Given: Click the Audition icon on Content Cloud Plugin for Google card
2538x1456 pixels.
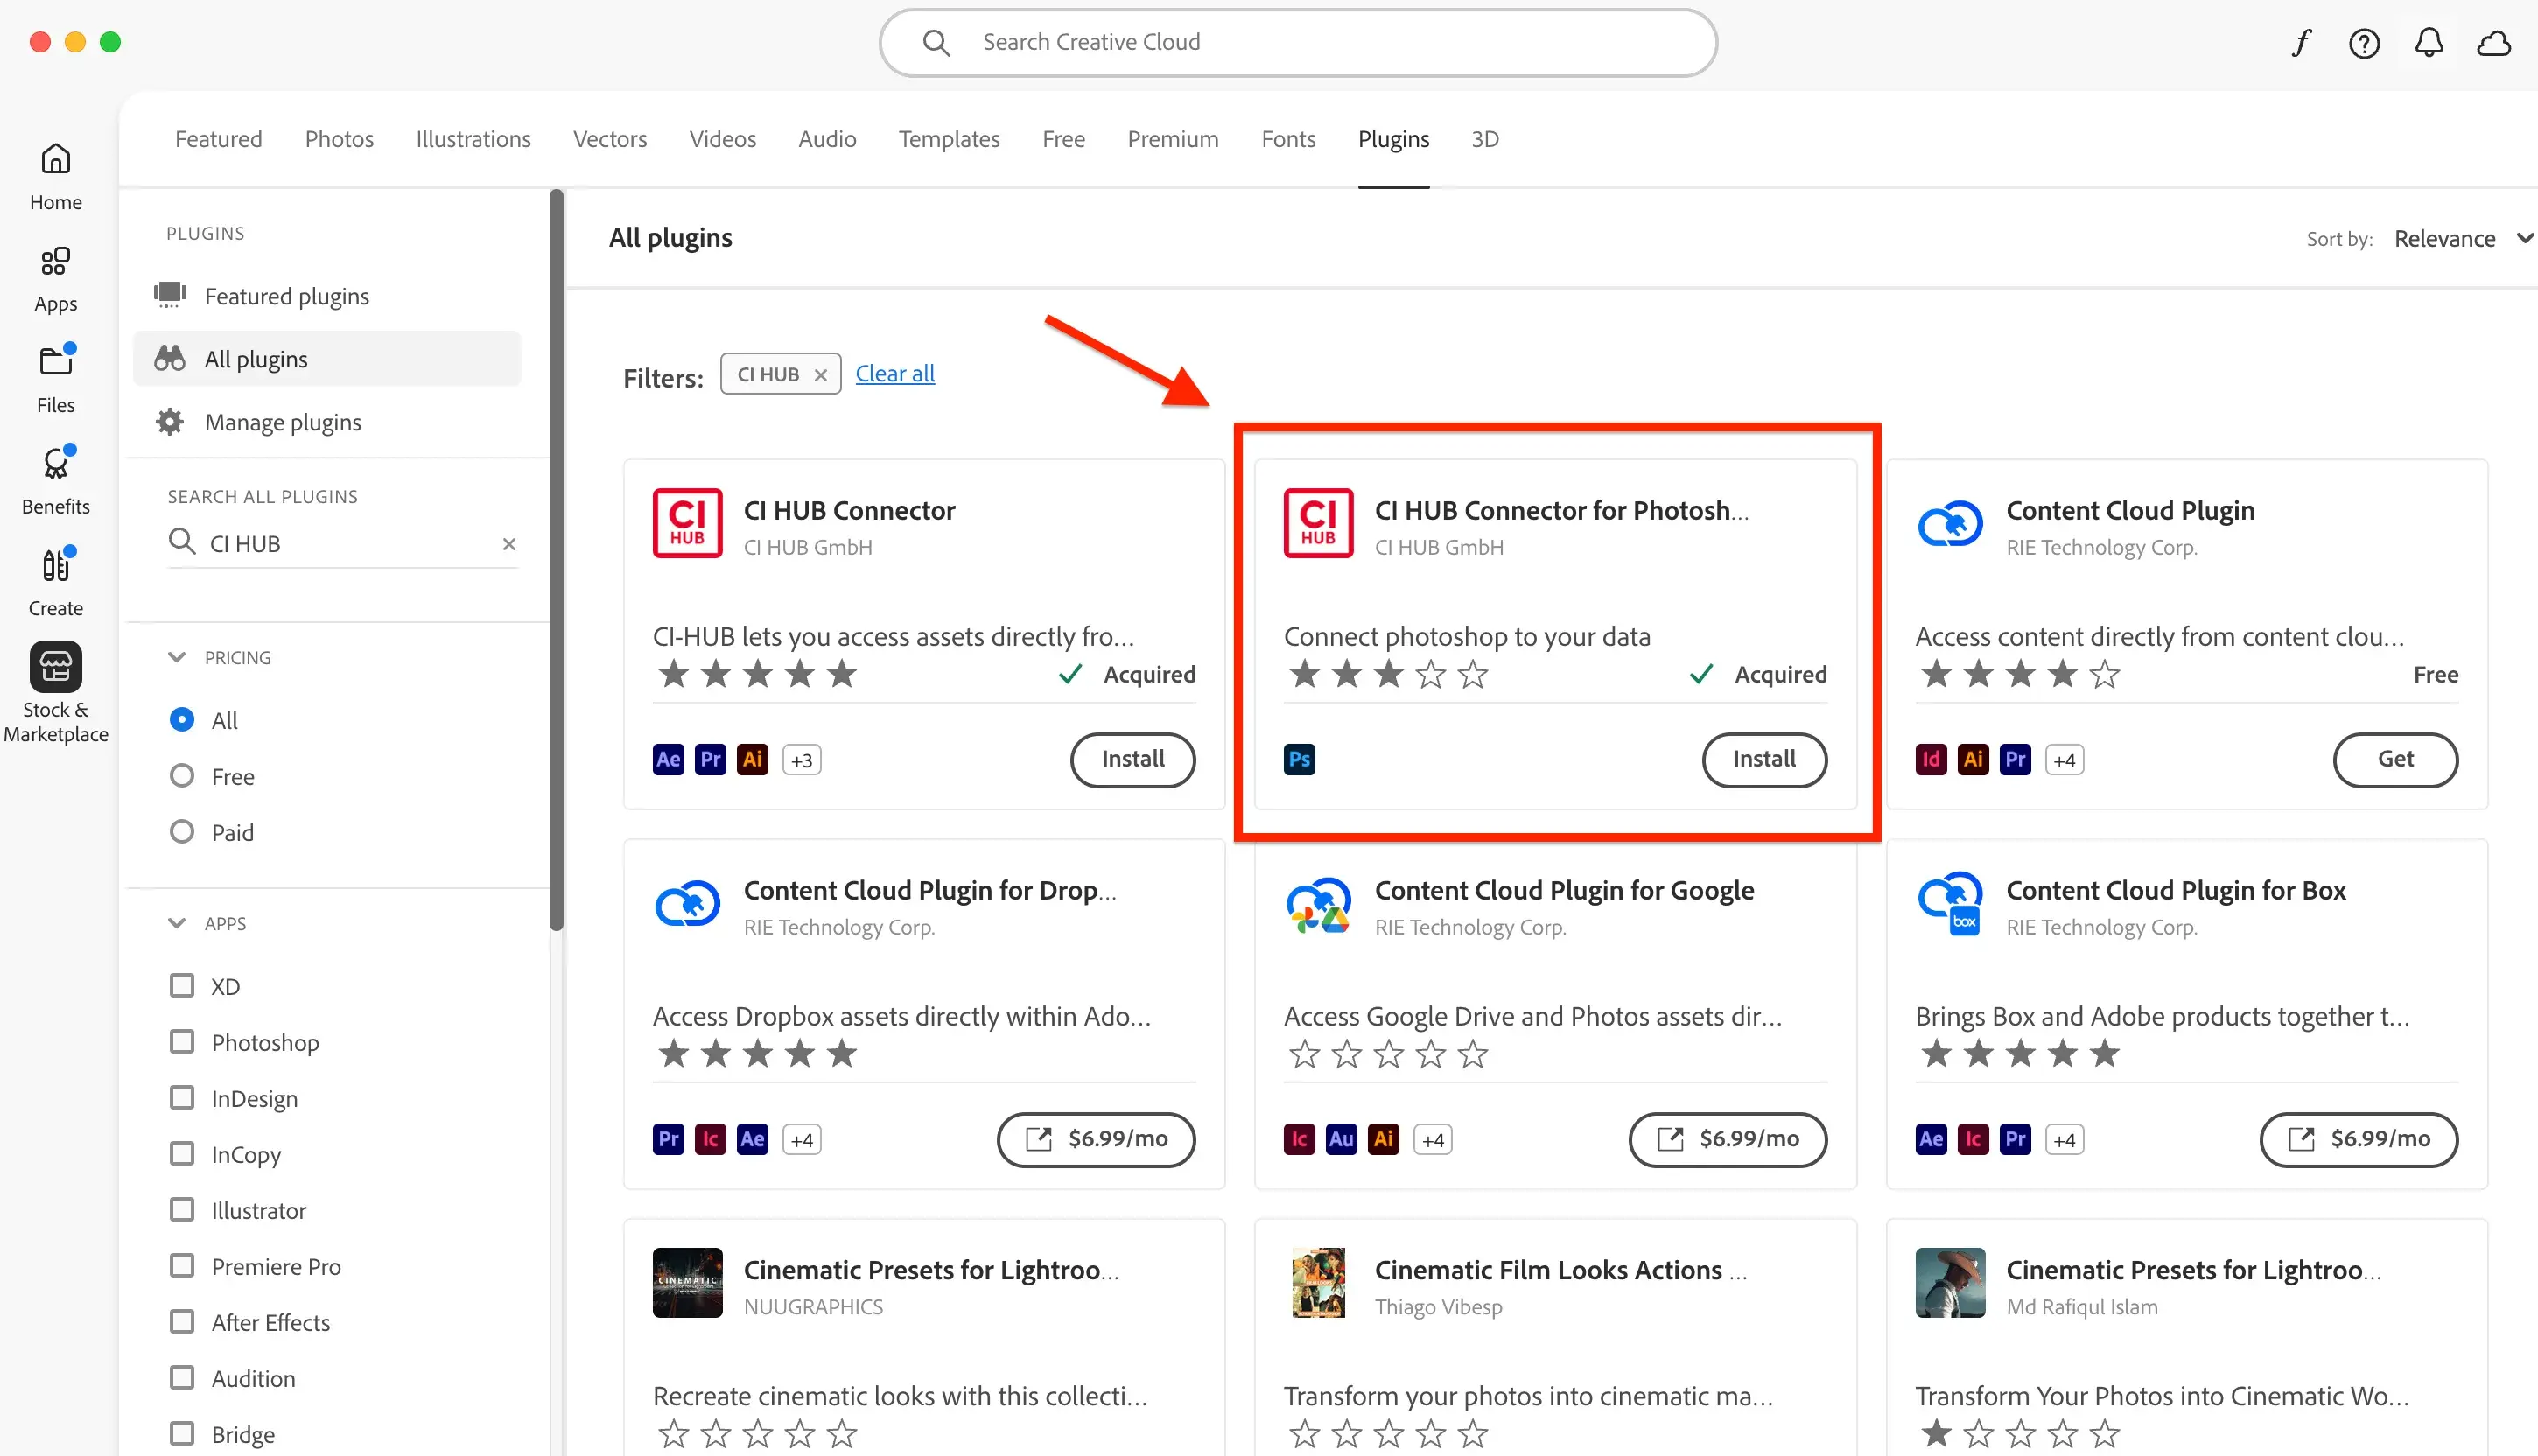Looking at the screenshot, I should point(1341,1139).
